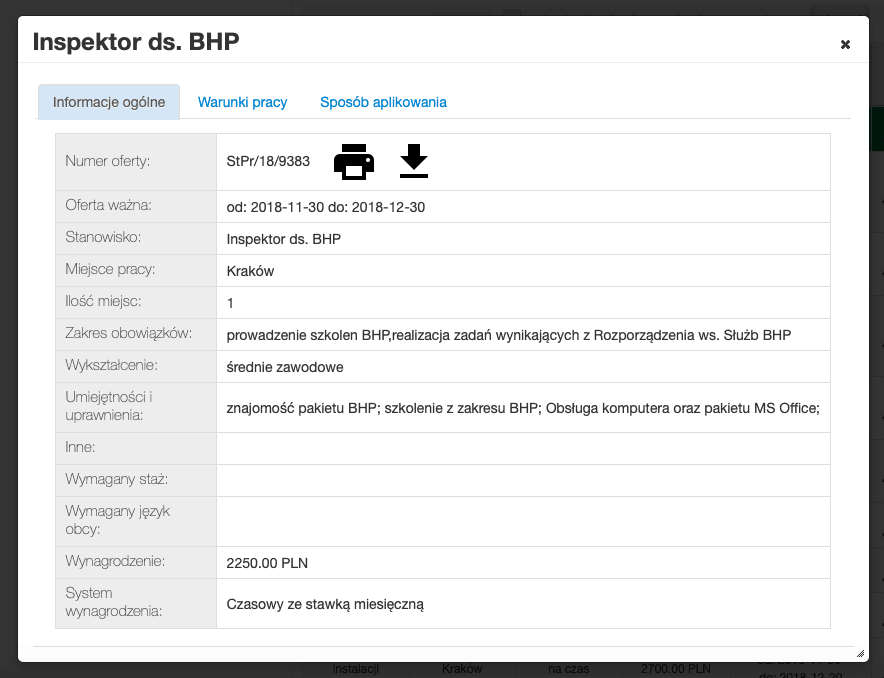Click the średnie zawodowe education value
The image size is (884, 678).
tap(285, 367)
